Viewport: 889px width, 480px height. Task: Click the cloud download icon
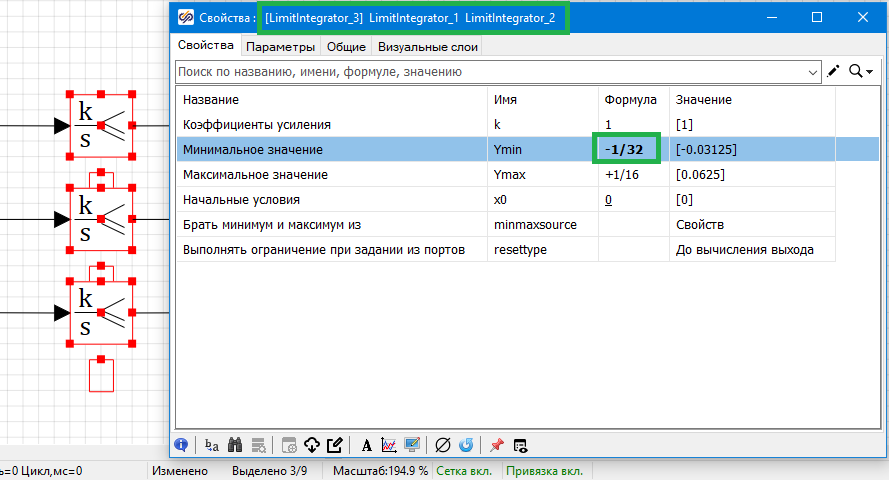click(312, 445)
